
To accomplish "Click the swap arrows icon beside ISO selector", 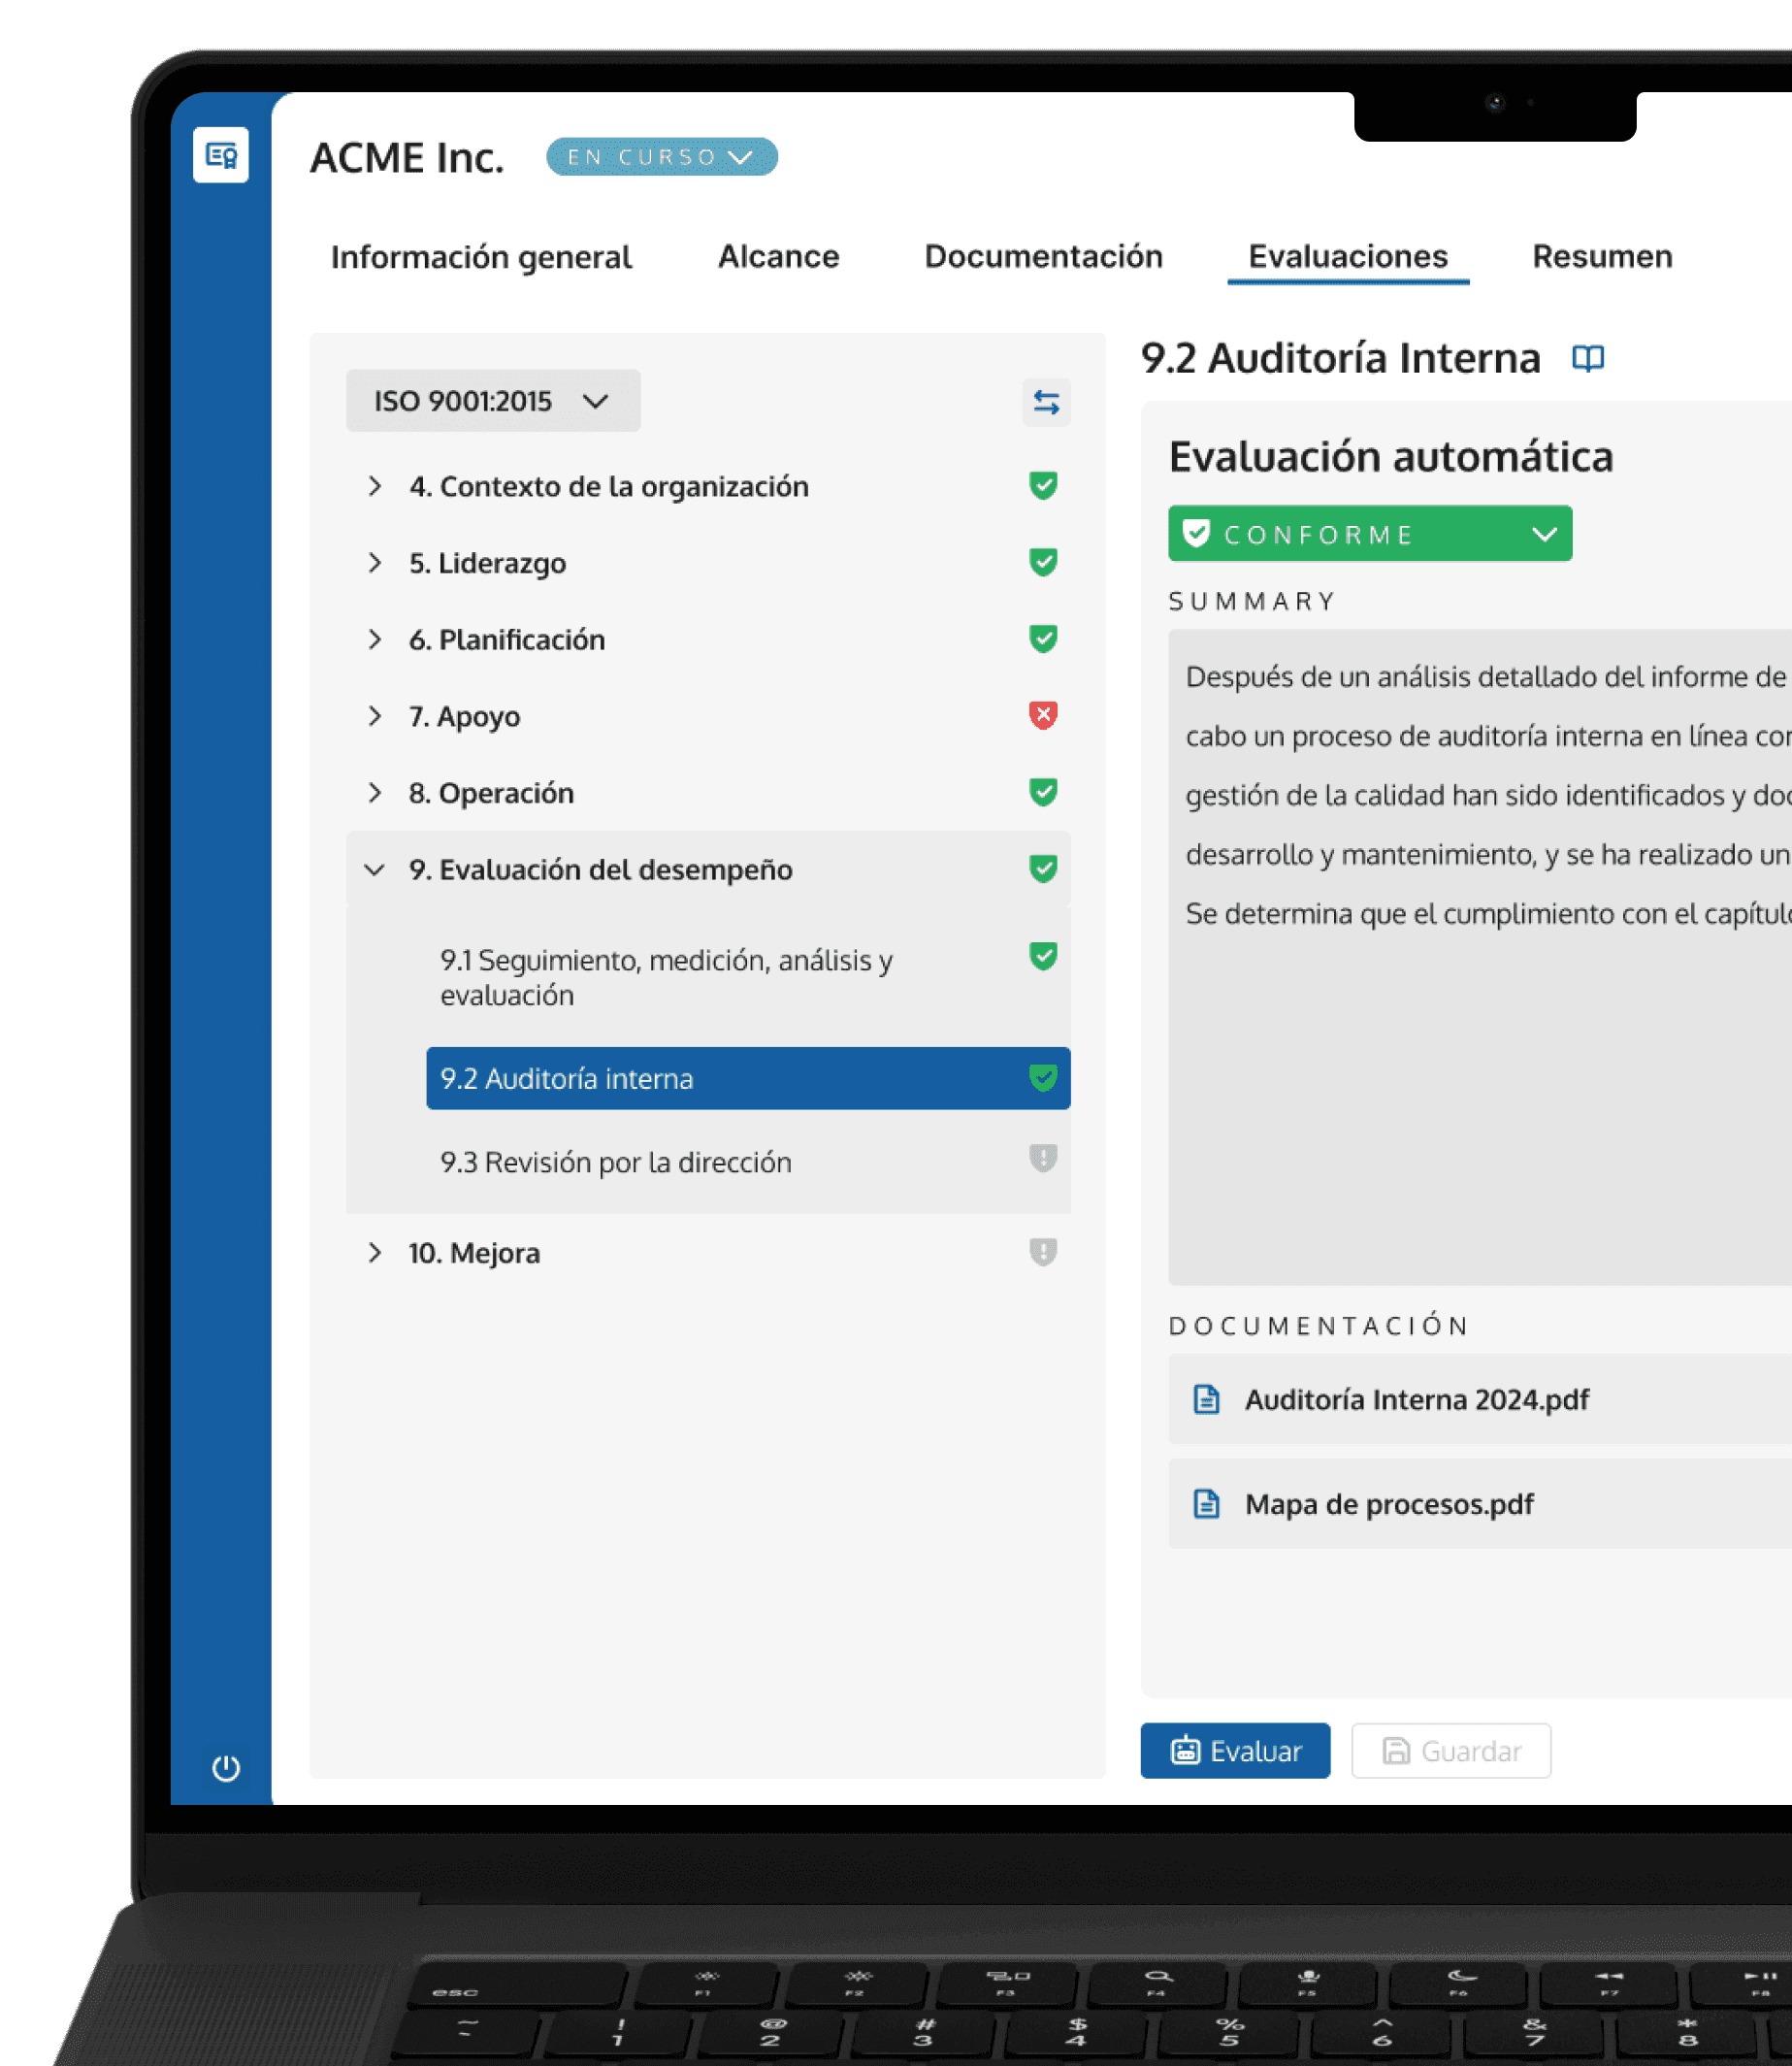I will (x=1045, y=402).
